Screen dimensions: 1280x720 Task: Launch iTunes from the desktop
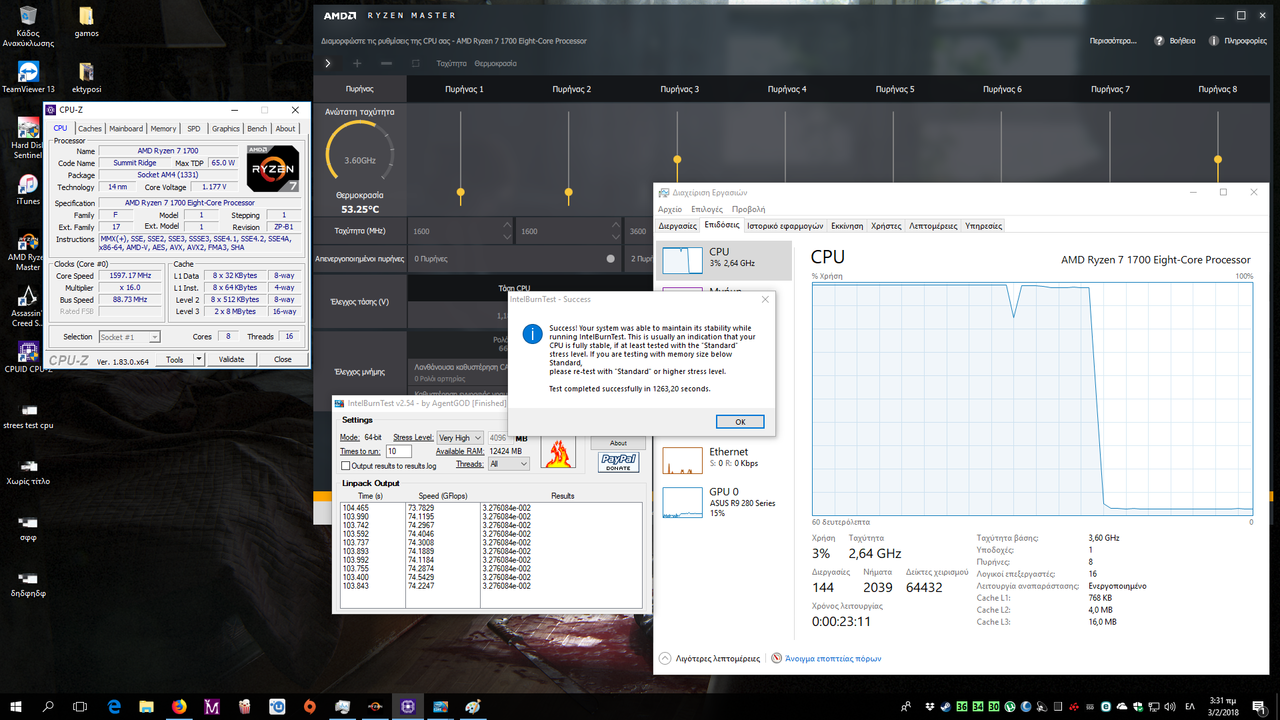tap(28, 190)
